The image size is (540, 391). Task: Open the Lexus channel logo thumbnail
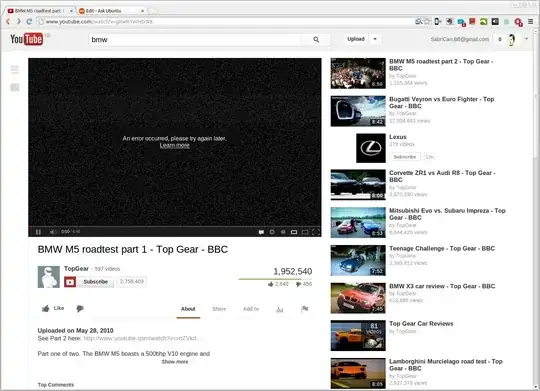371,148
